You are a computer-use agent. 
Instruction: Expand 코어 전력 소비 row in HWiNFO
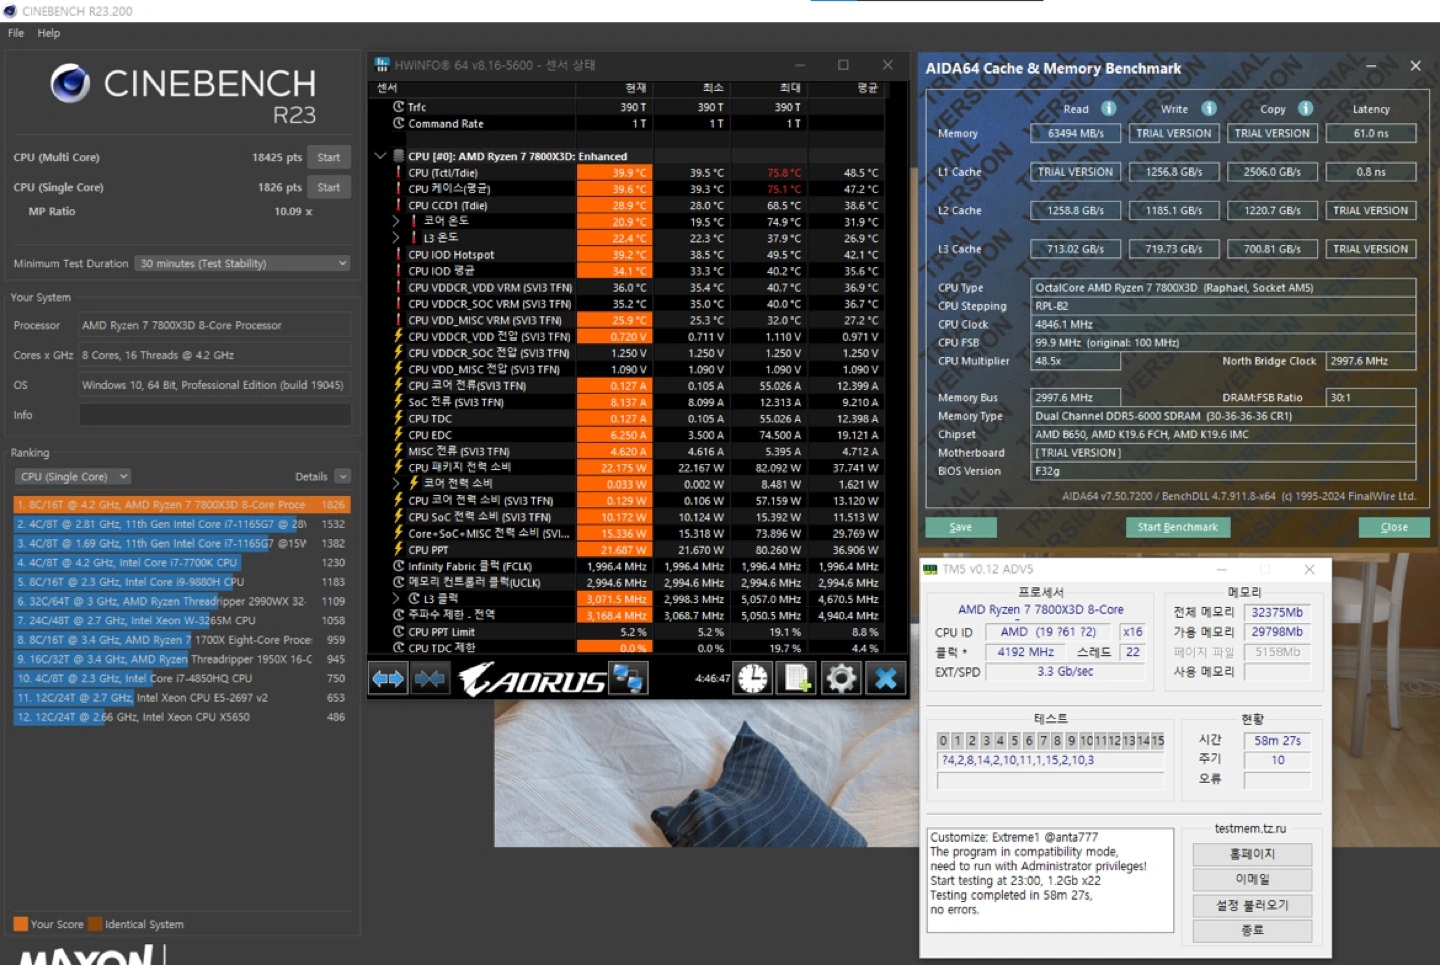(396, 484)
